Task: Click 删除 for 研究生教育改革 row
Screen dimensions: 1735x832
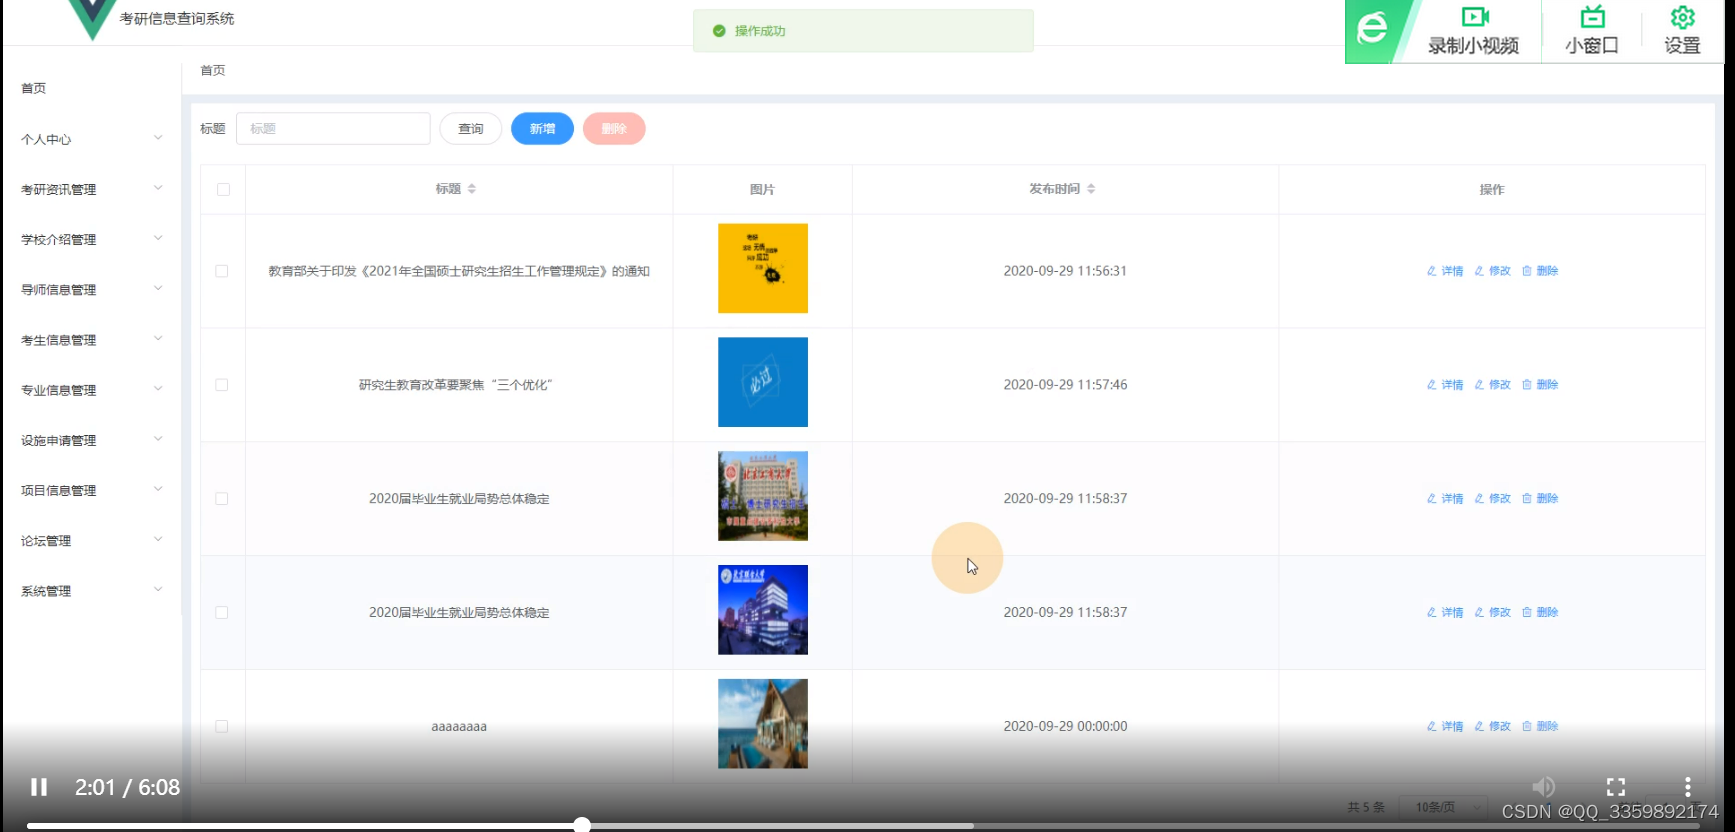Action: (1540, 385)
